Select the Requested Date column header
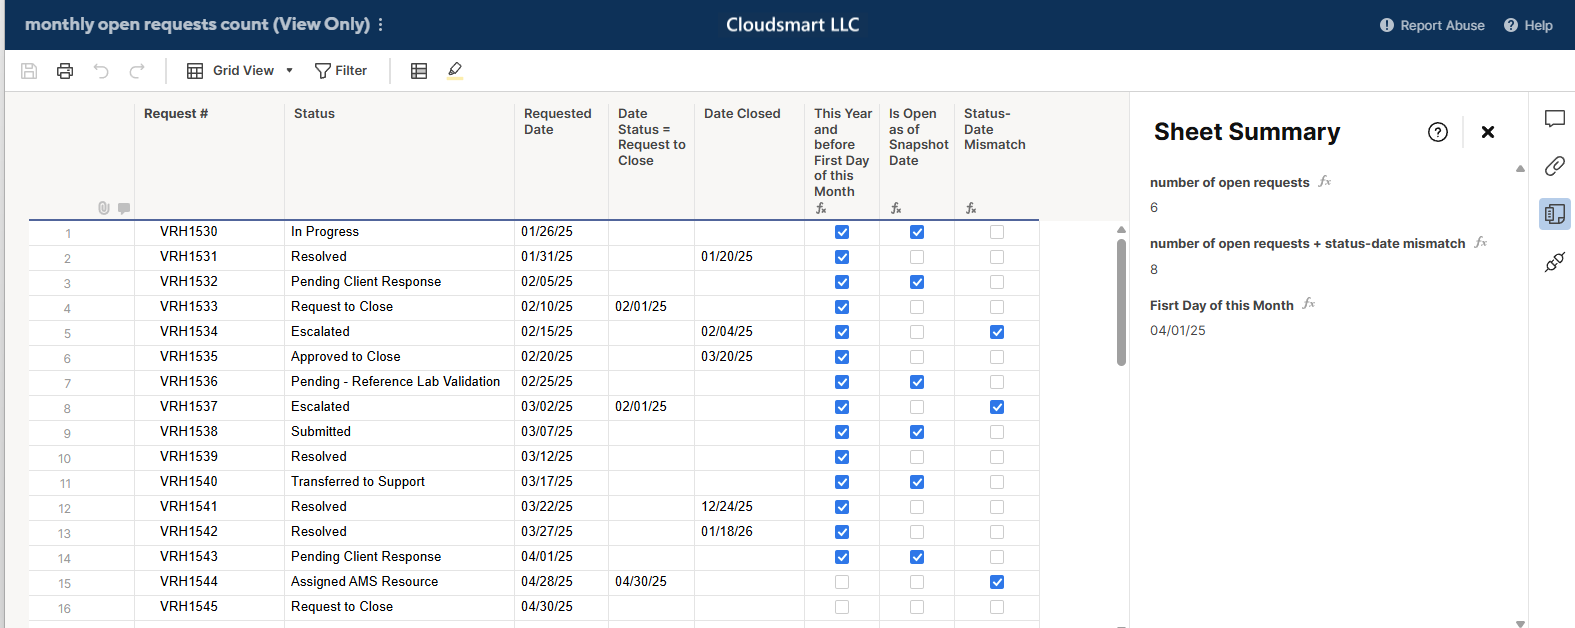1575x628 pixels. [561, 160]
